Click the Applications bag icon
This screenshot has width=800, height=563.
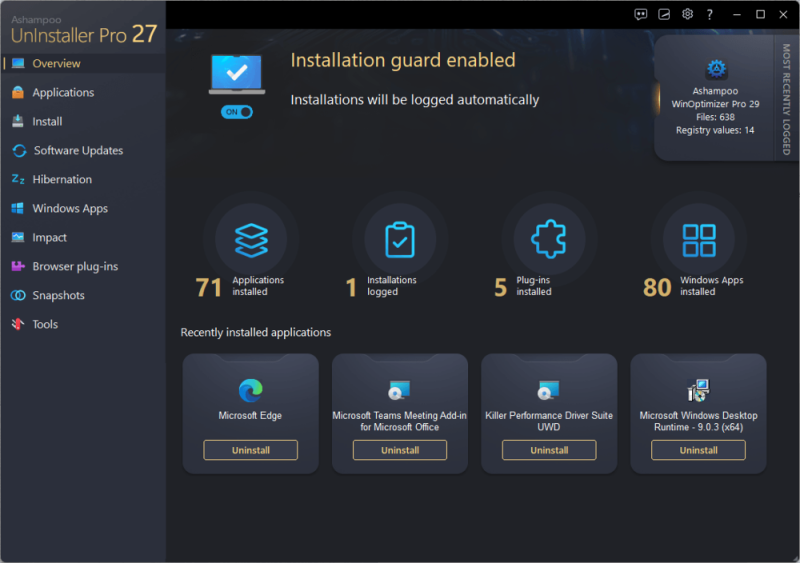pyautogui.click(x=18, y=92)
